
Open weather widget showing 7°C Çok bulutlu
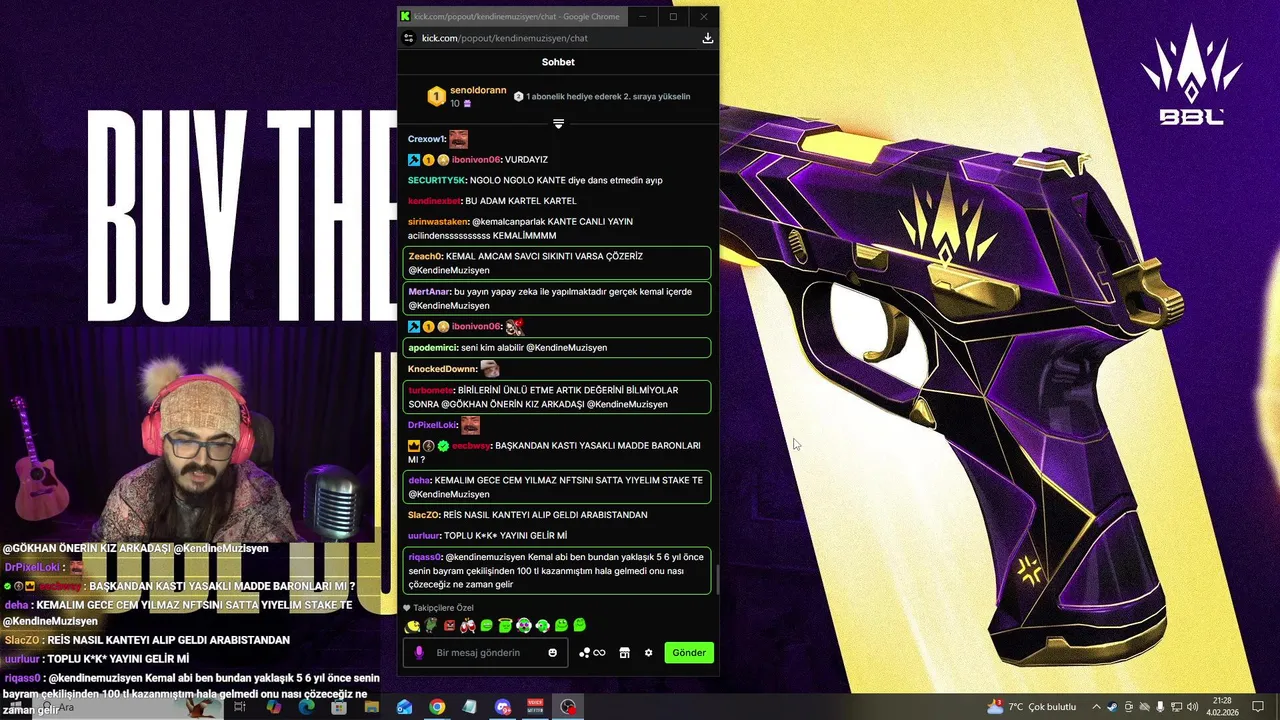1031,707
